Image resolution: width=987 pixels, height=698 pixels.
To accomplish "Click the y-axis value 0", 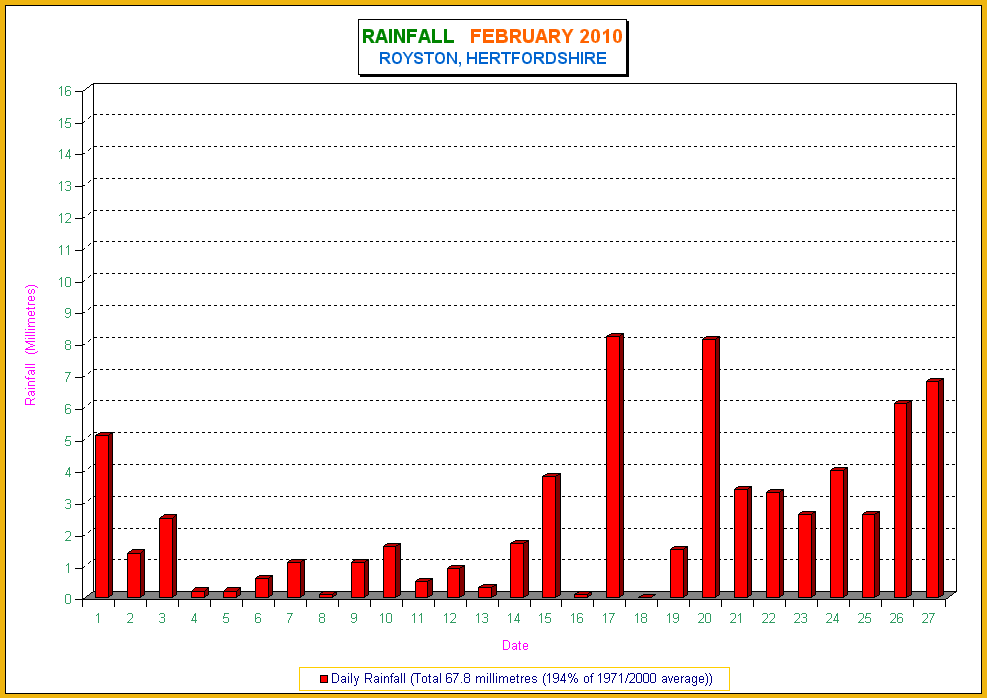I will coord(68,599).
